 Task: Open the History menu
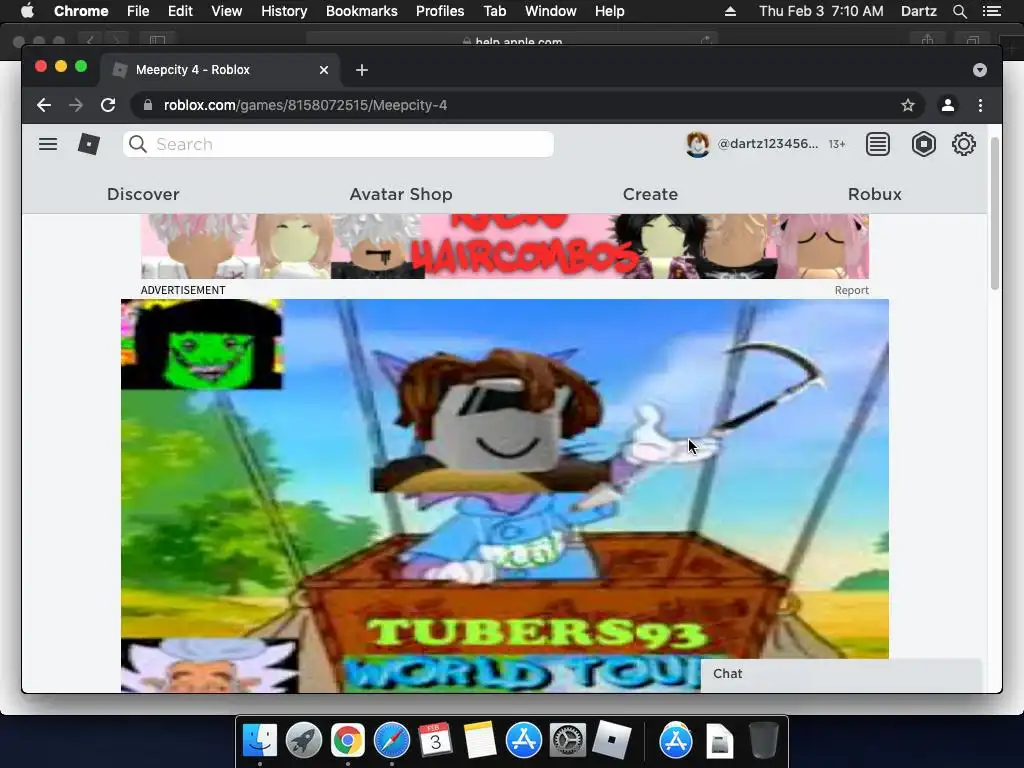point(284,11)
